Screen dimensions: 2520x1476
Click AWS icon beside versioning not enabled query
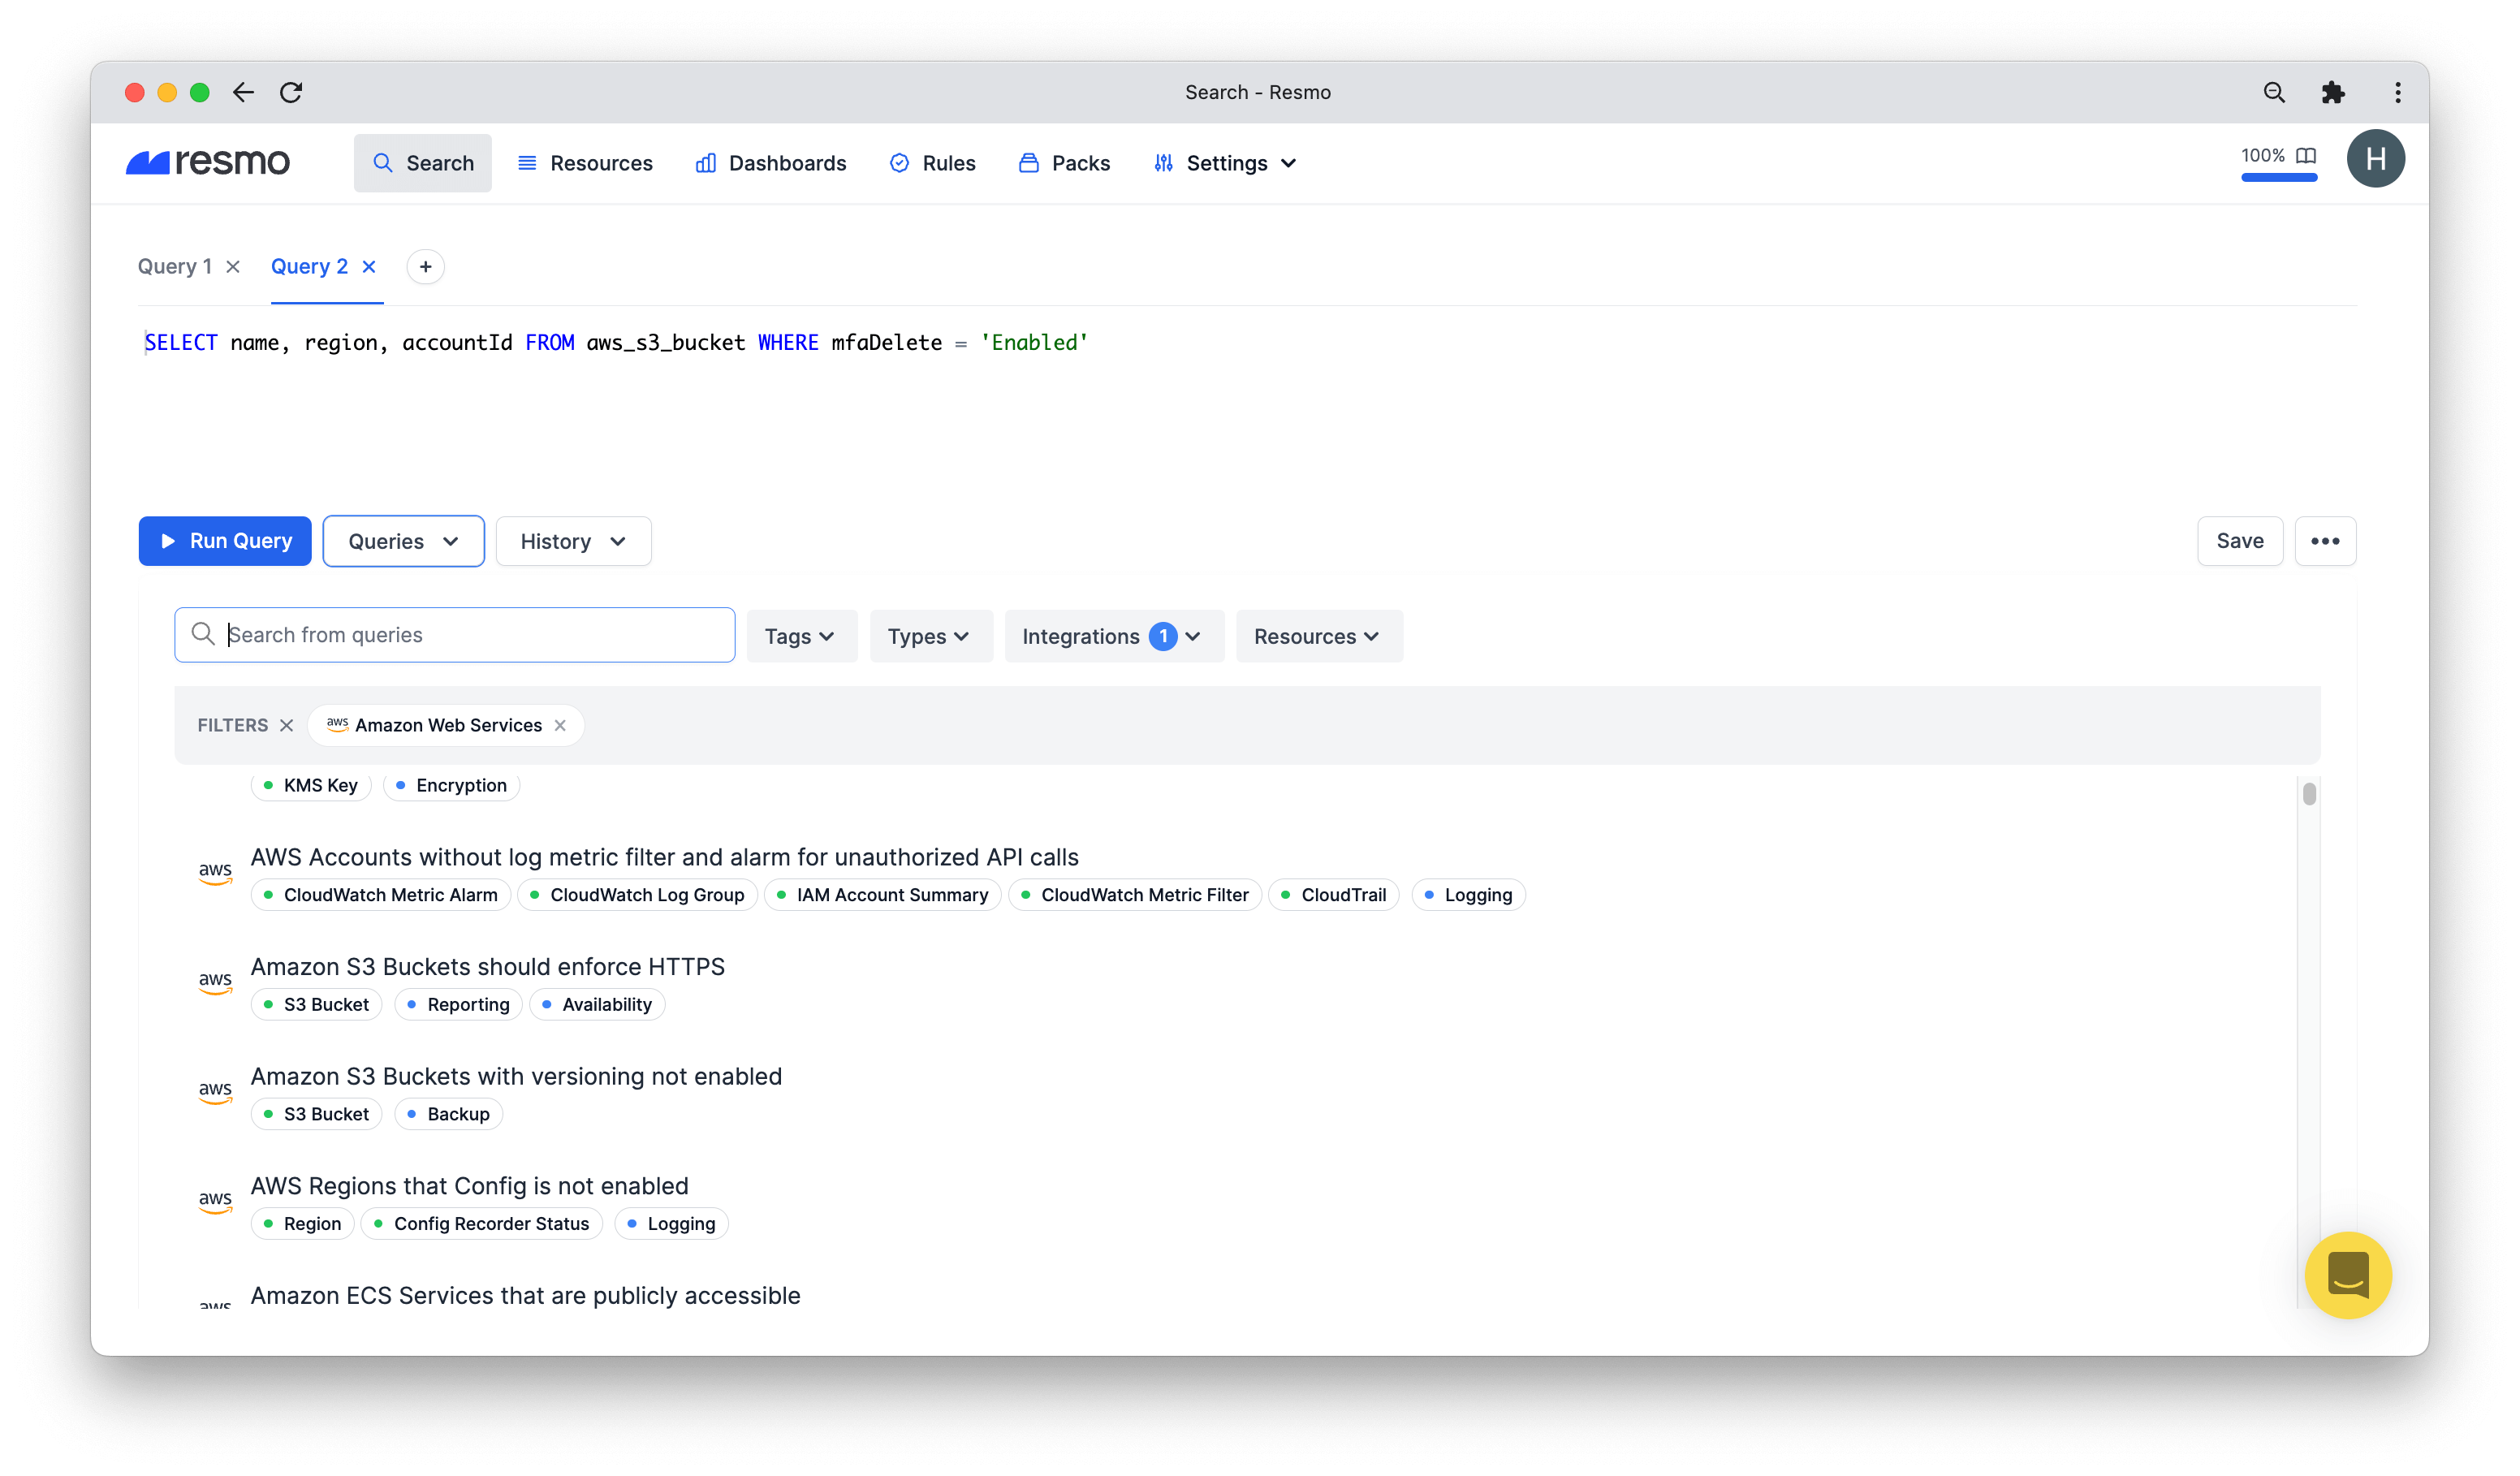pos(215,1091)
